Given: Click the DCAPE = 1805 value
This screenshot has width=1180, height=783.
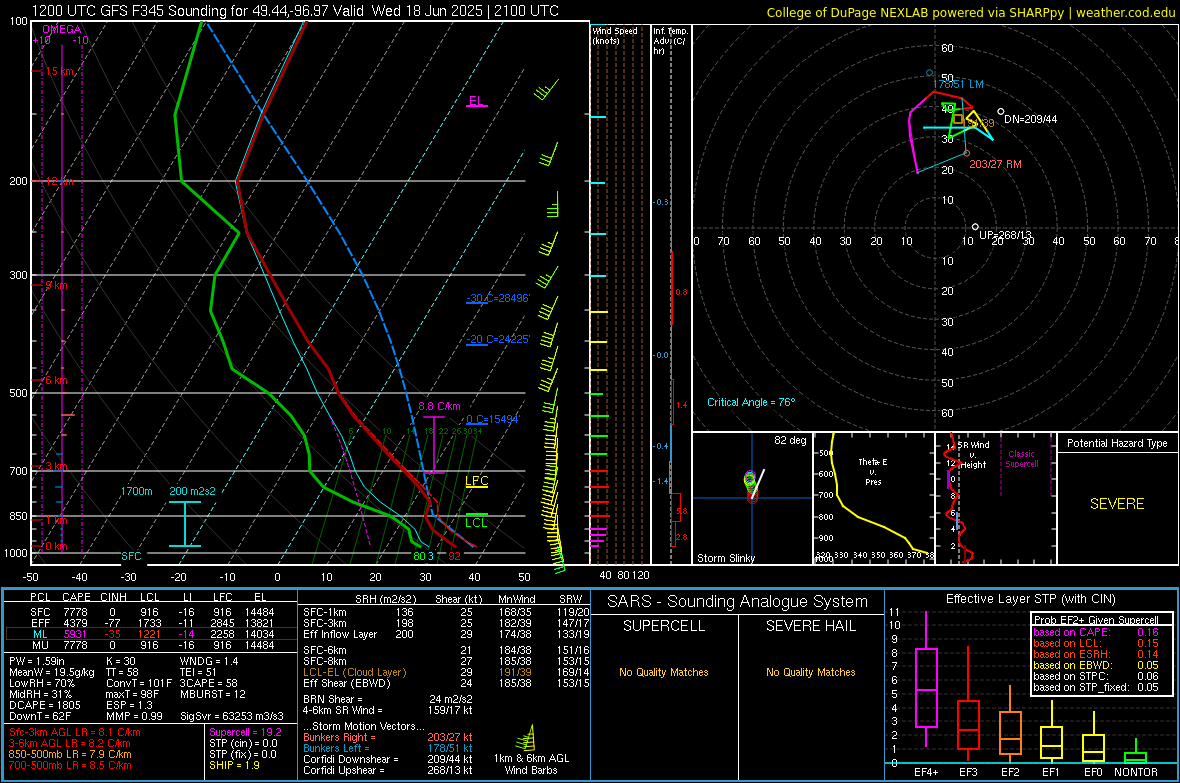Looking at the screenshot, I should 43,705.
